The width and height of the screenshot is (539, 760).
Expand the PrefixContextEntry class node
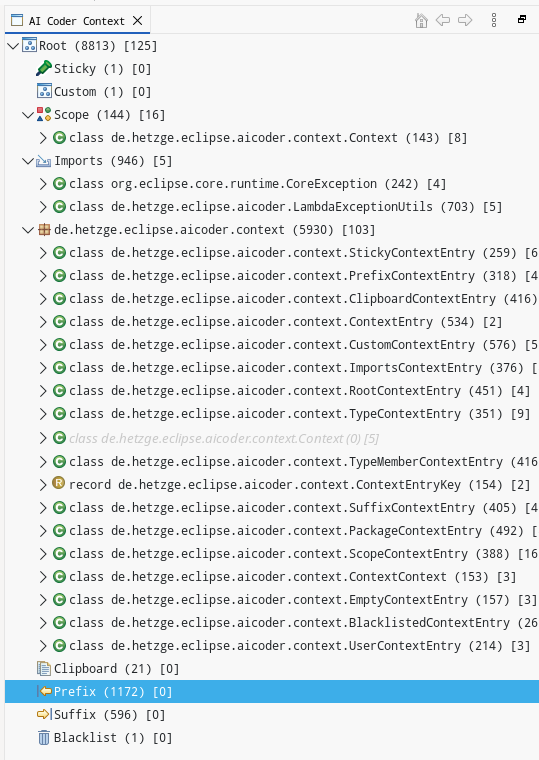tap(43, 276)
